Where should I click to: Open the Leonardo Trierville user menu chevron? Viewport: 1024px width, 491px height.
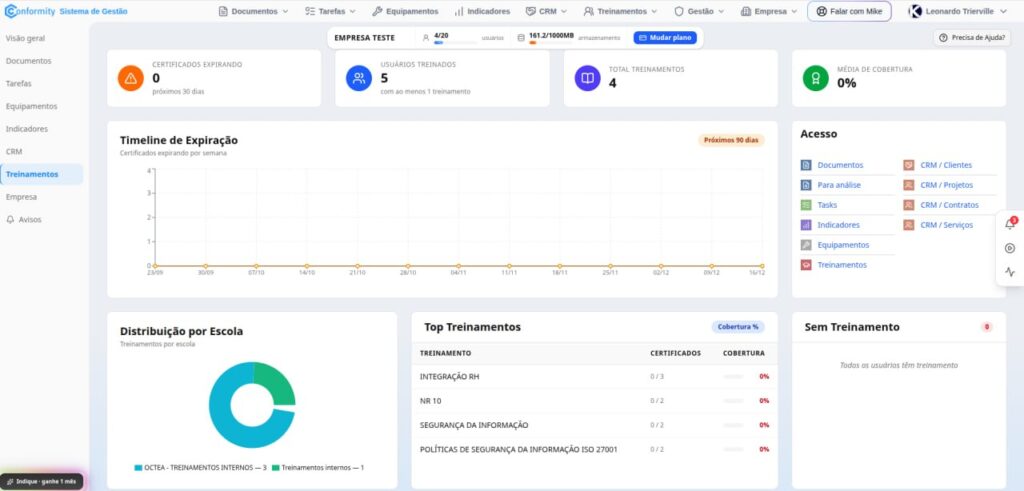[1004, 11]
